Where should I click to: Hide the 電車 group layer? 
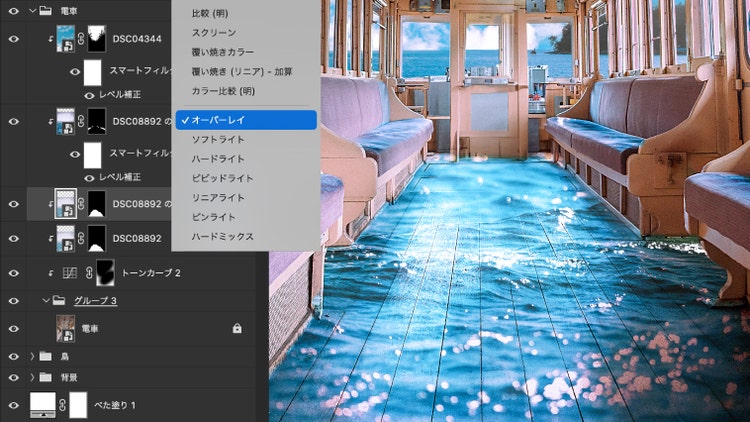(13, 11)
